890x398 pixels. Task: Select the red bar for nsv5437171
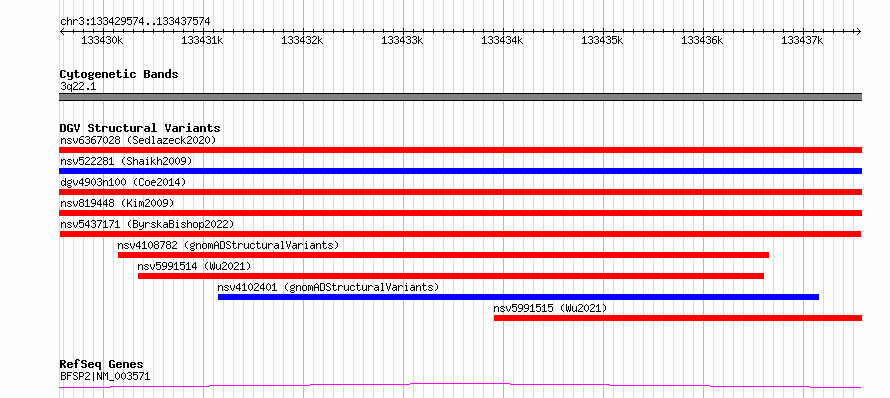(460, 234)
